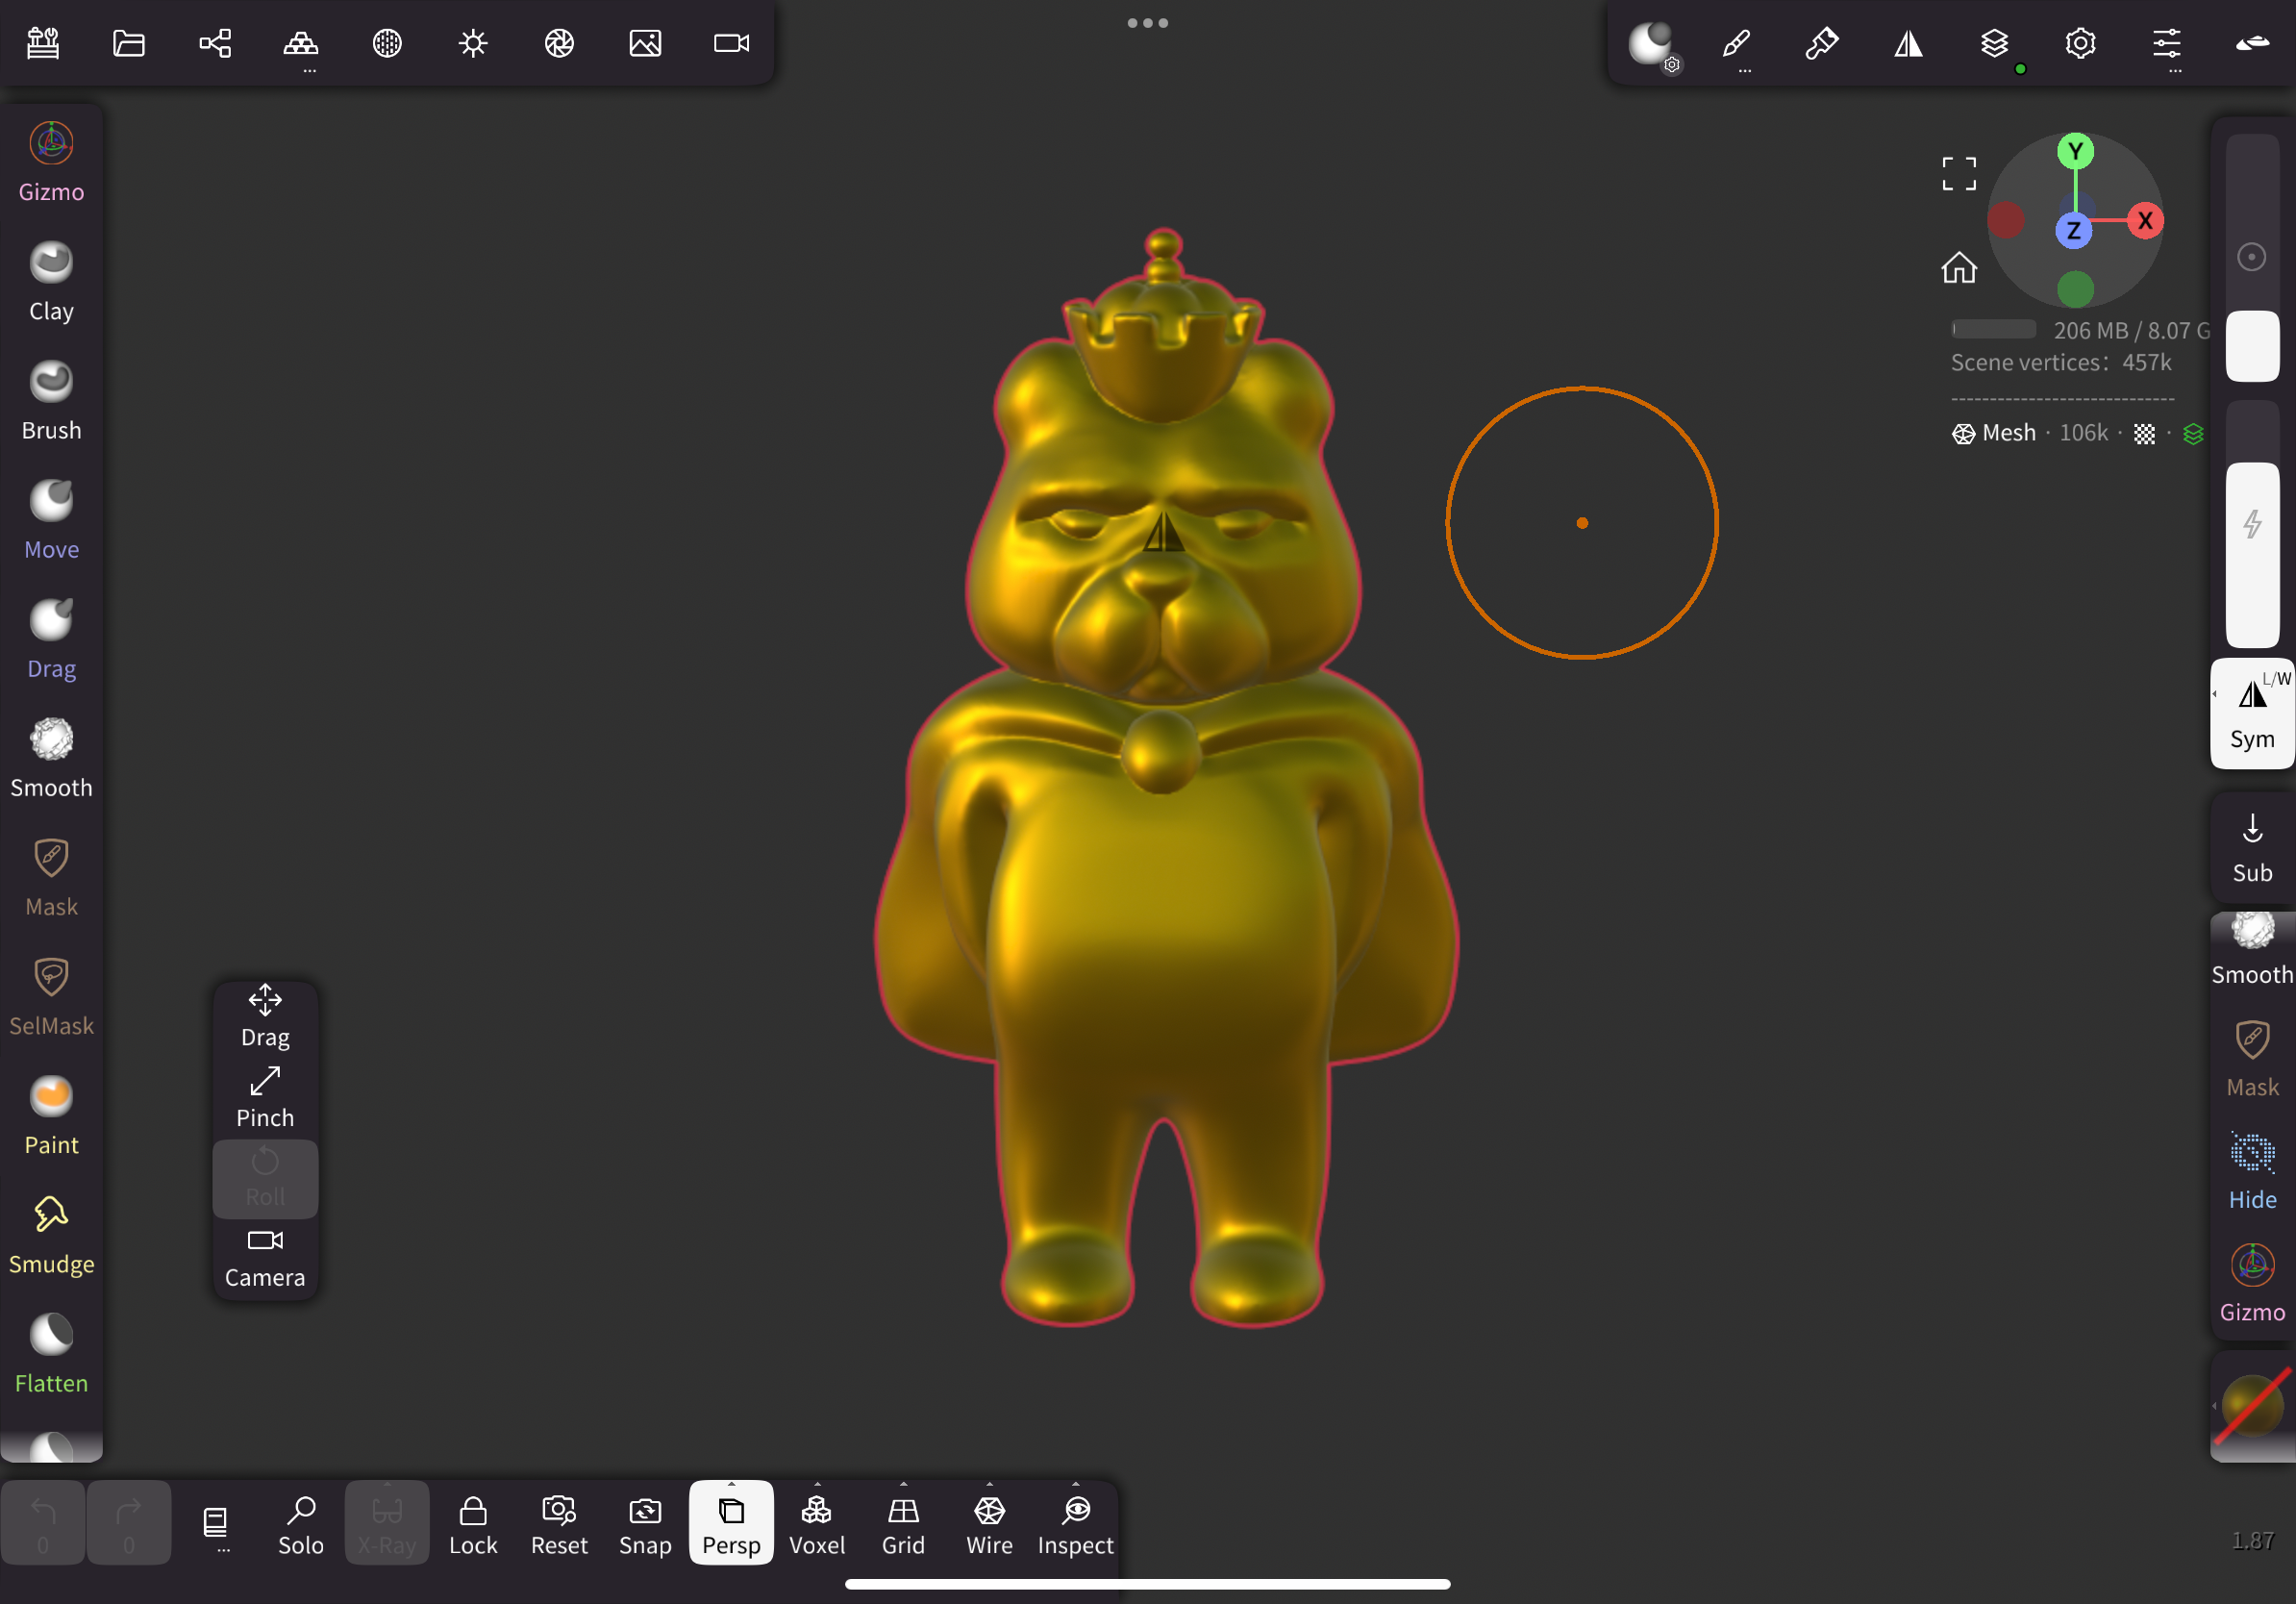Image resolution: width=2296 pixels, height=1604 pixels.
Task: Open the Interface sliders menu
Action: (x=2166, y=43)
